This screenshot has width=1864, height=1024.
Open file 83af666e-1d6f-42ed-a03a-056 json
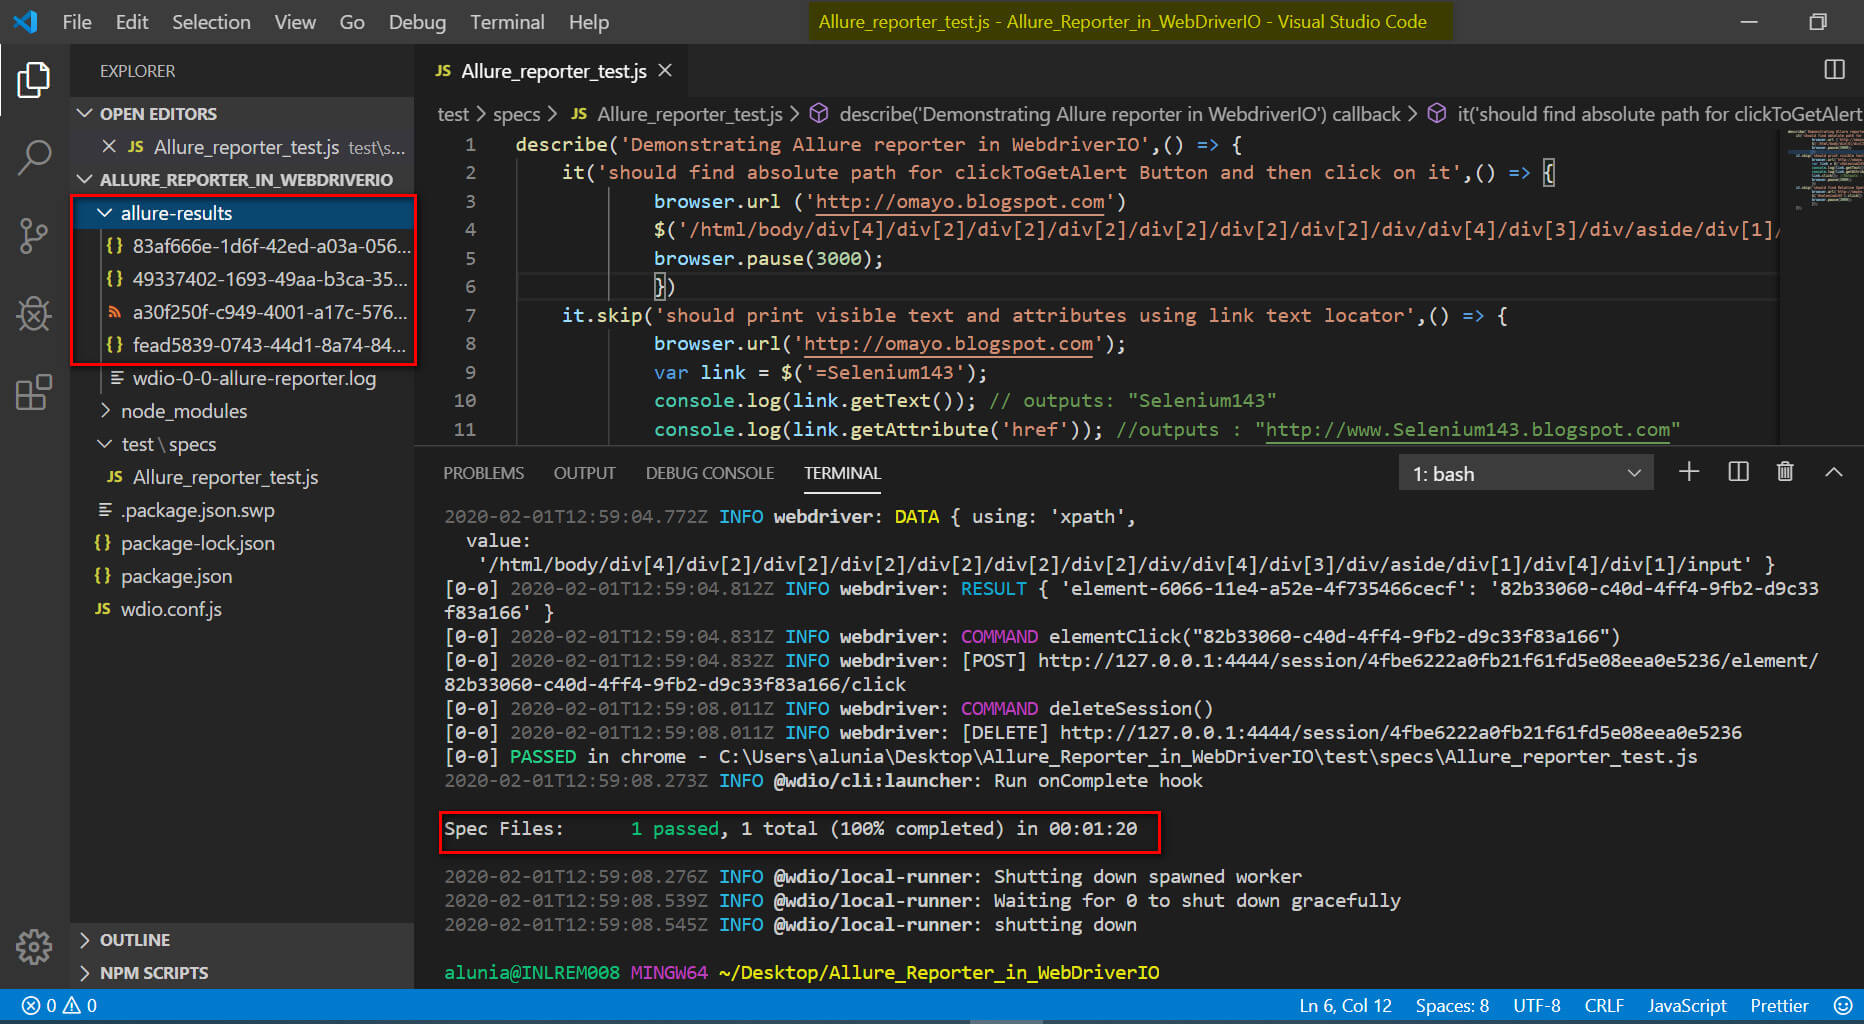click(243, 246)
